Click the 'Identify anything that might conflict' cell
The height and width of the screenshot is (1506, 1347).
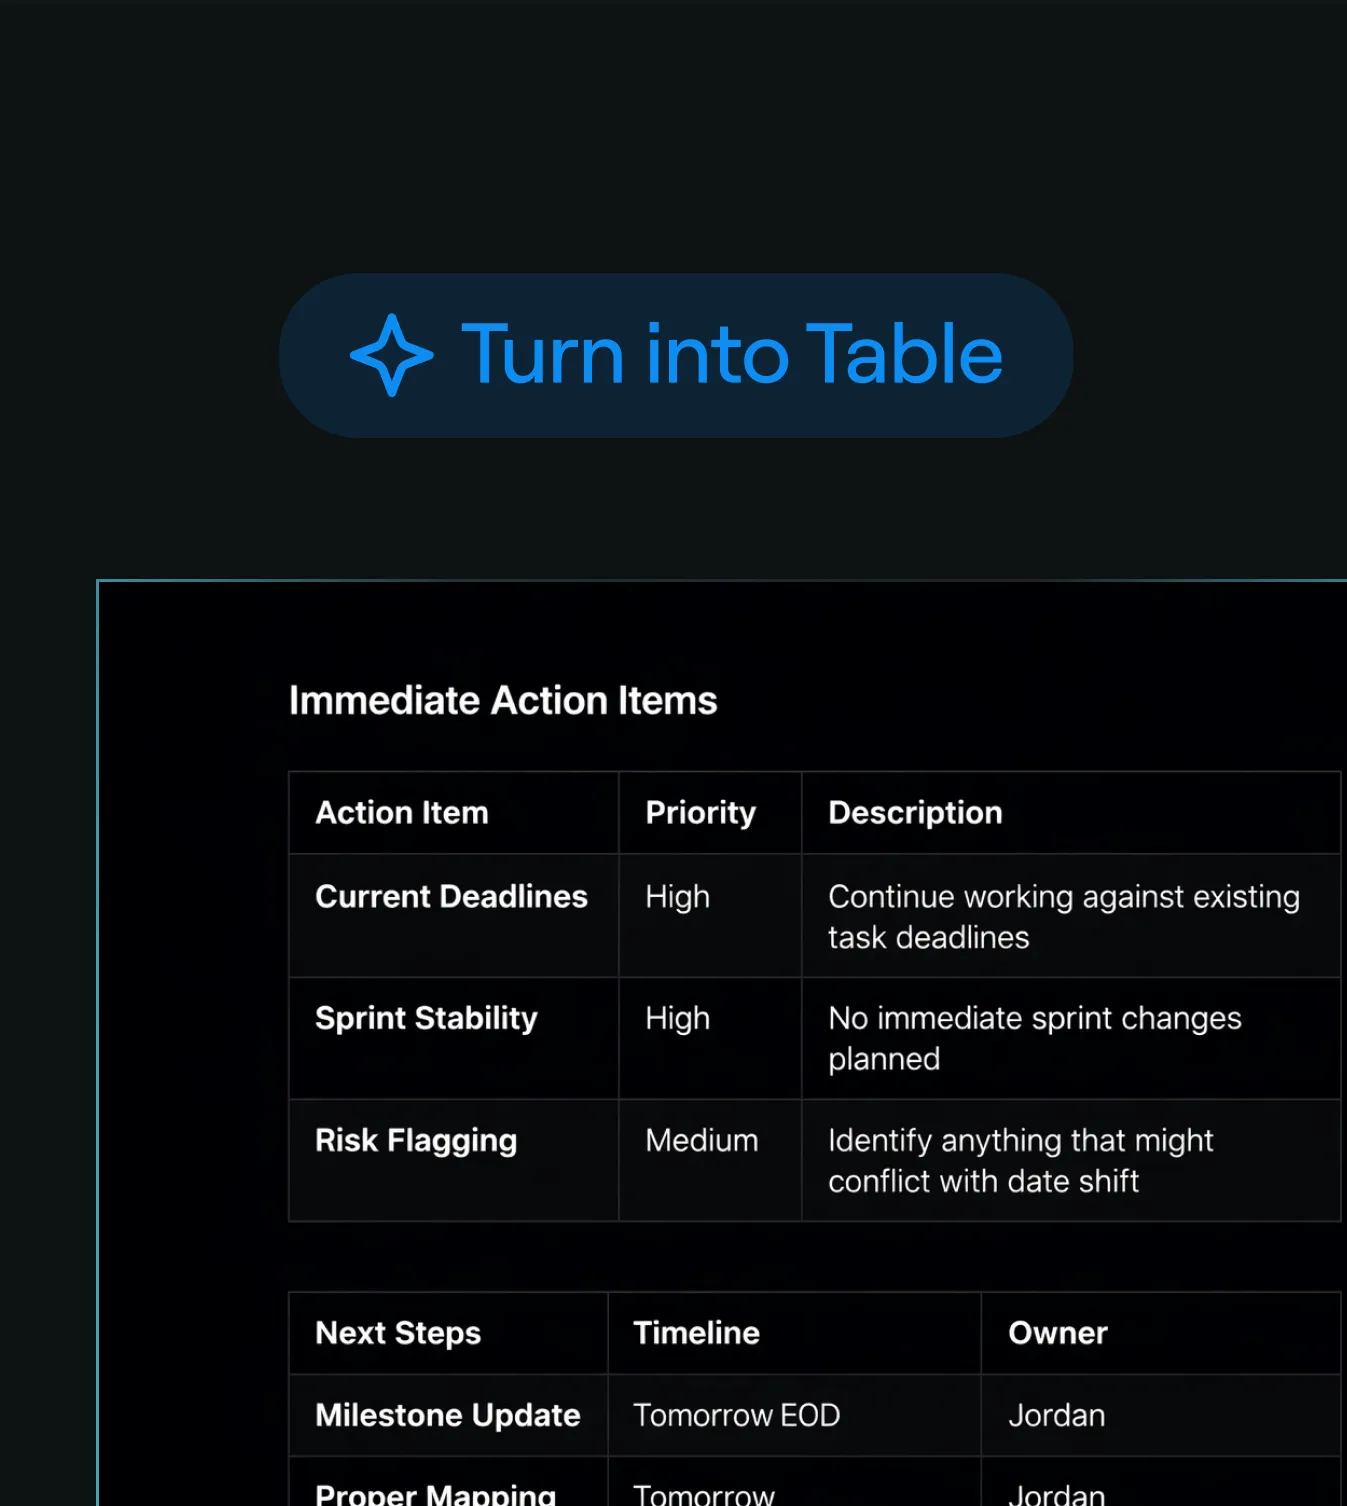(1071, 1160)
